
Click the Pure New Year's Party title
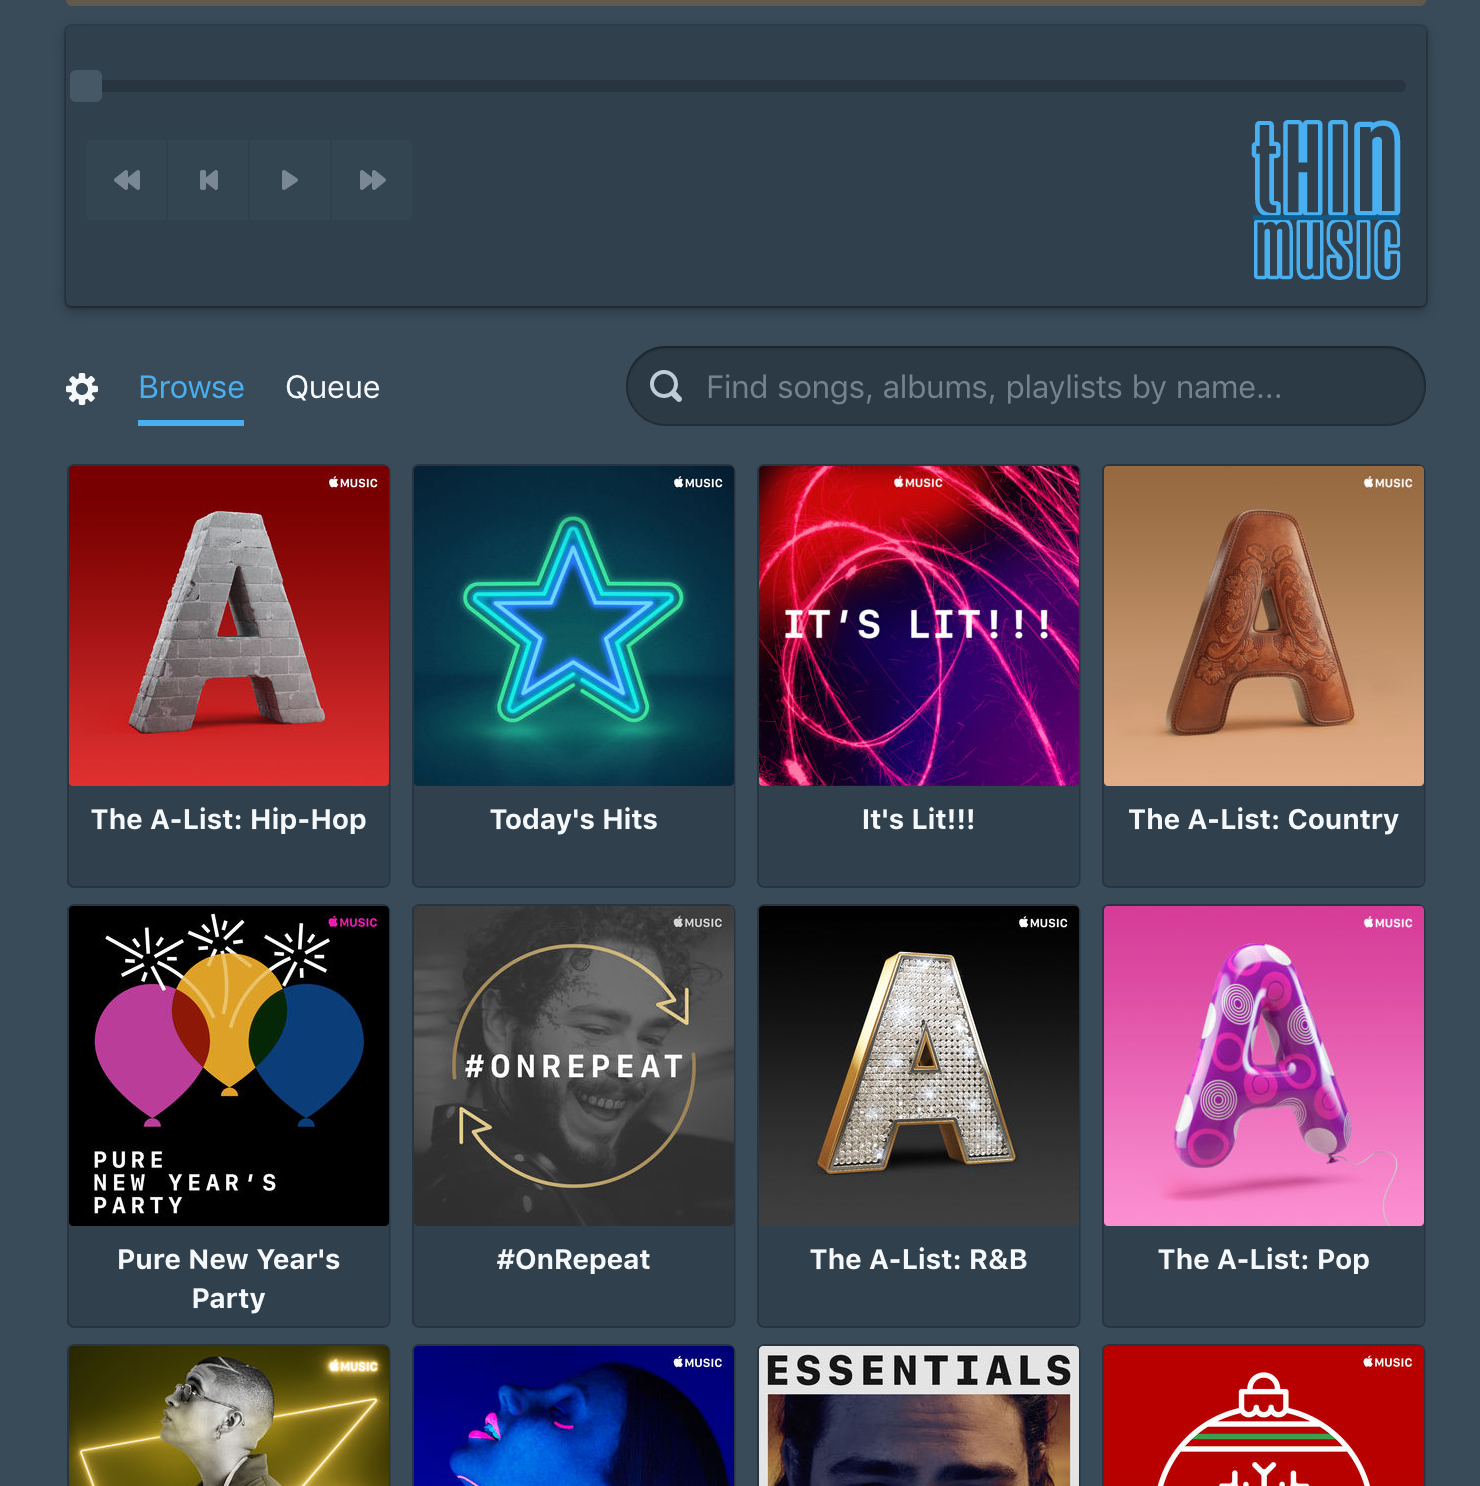tap(229, 1278)
